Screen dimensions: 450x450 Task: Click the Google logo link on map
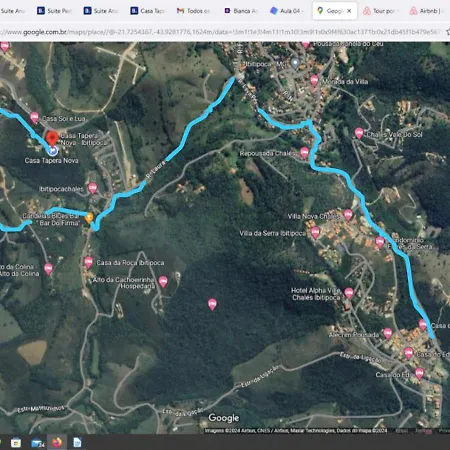pyautogui.click(x=224, y=418)
